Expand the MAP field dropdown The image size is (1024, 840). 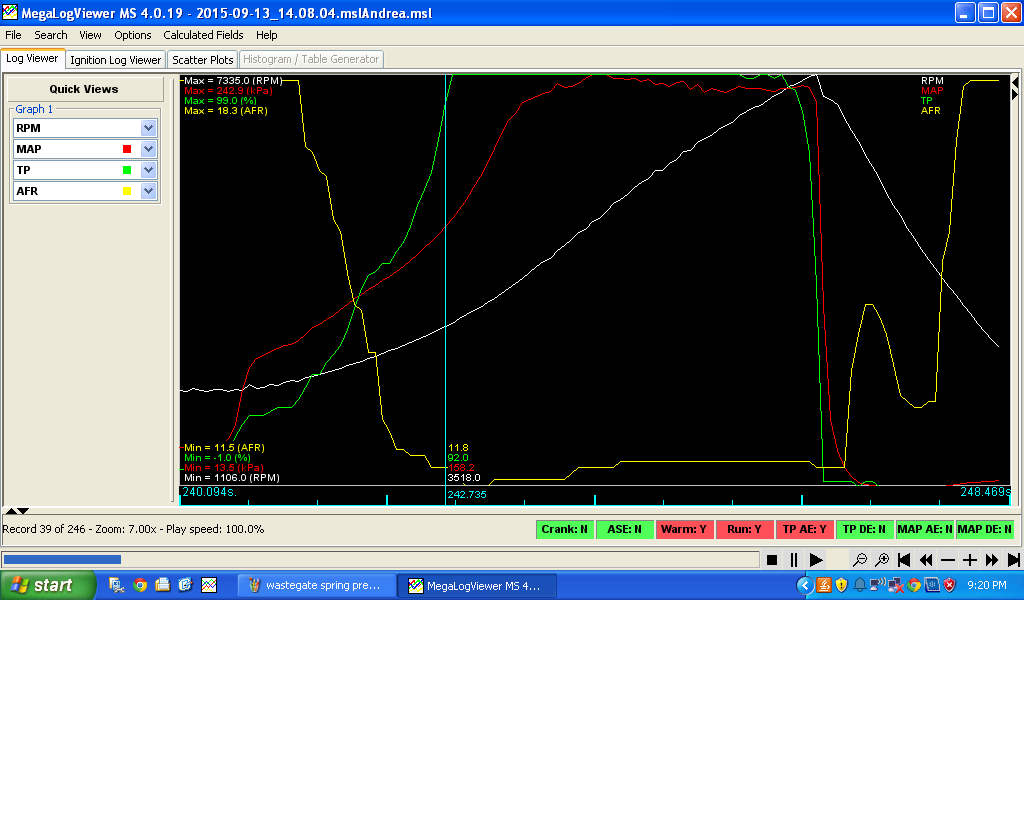point(149,149)
